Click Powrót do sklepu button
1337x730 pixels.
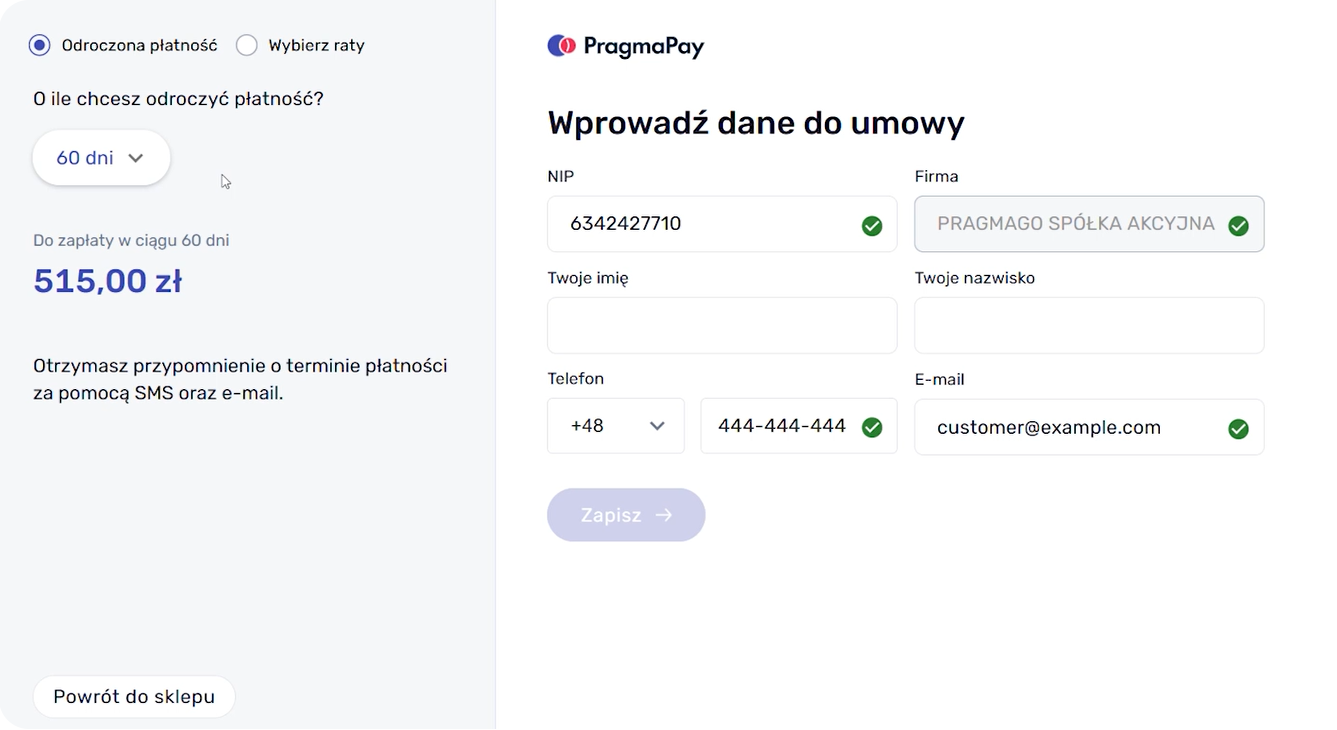pos(134,697)
